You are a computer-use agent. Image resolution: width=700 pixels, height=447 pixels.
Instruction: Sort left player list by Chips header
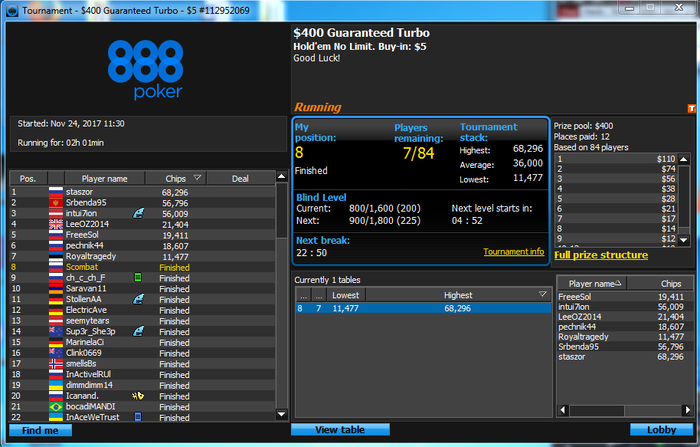176,179
